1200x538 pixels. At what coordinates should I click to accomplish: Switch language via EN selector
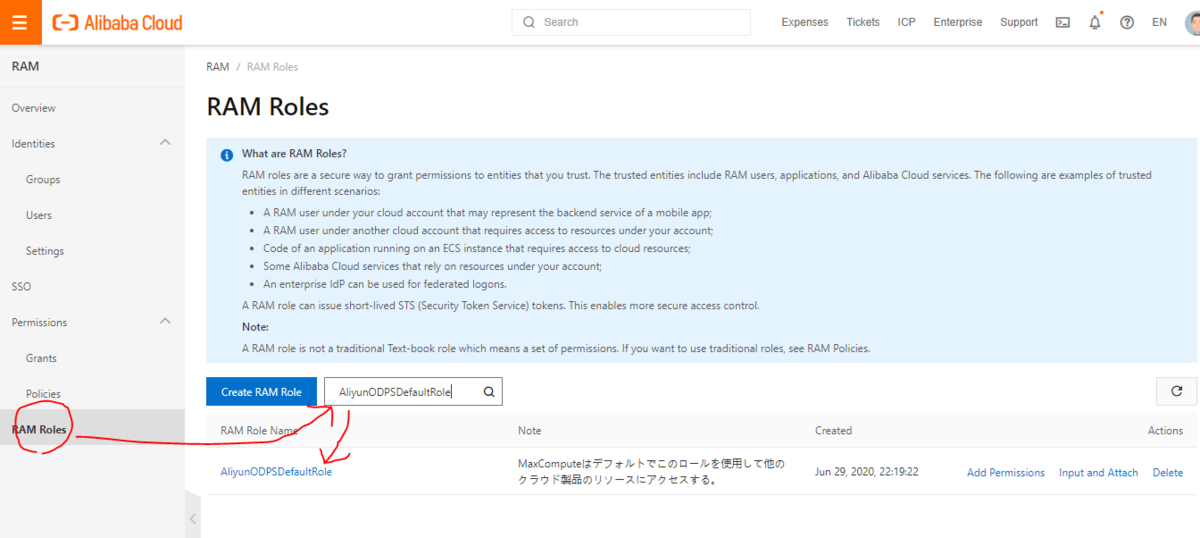pos(1159,22)
